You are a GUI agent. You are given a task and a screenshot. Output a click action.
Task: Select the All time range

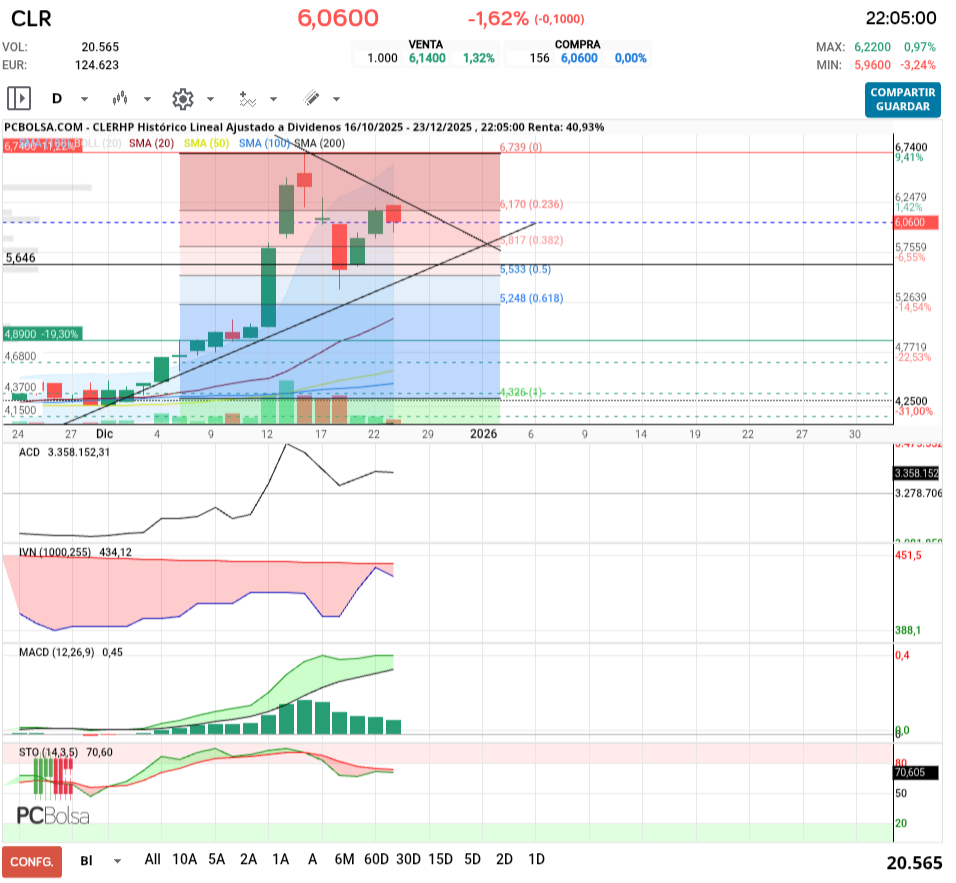pyautogui.click(x=152, y=859)
